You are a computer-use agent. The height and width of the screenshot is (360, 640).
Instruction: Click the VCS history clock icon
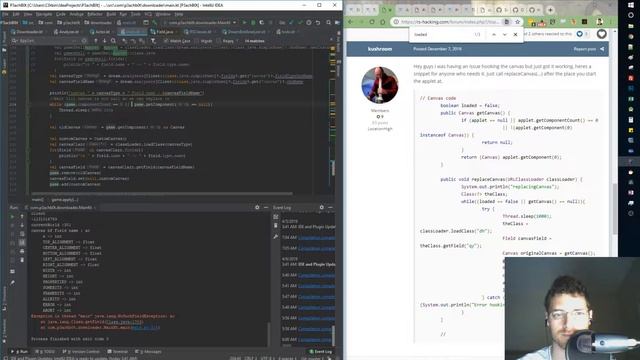(x=309, y=23)
